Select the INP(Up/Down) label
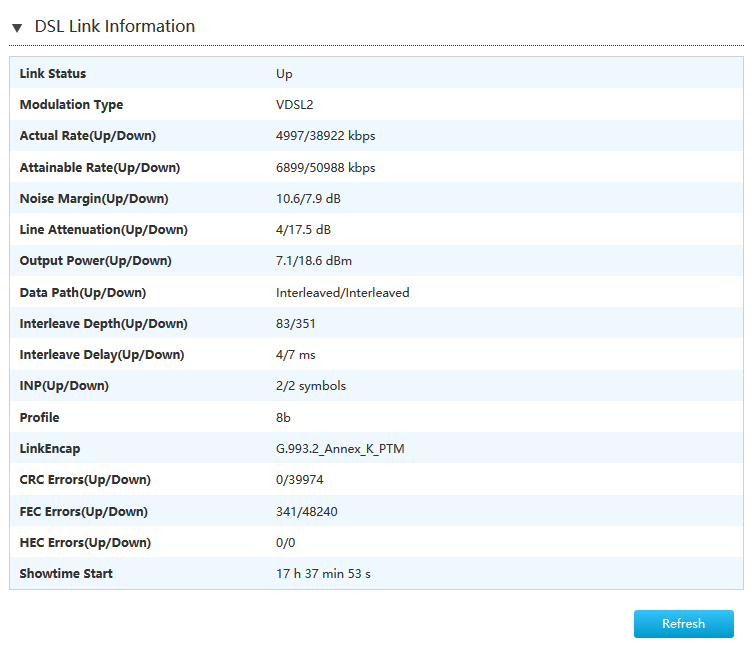Screen dimensions: 753x650 pyautogui.click(x=64, y=386)
